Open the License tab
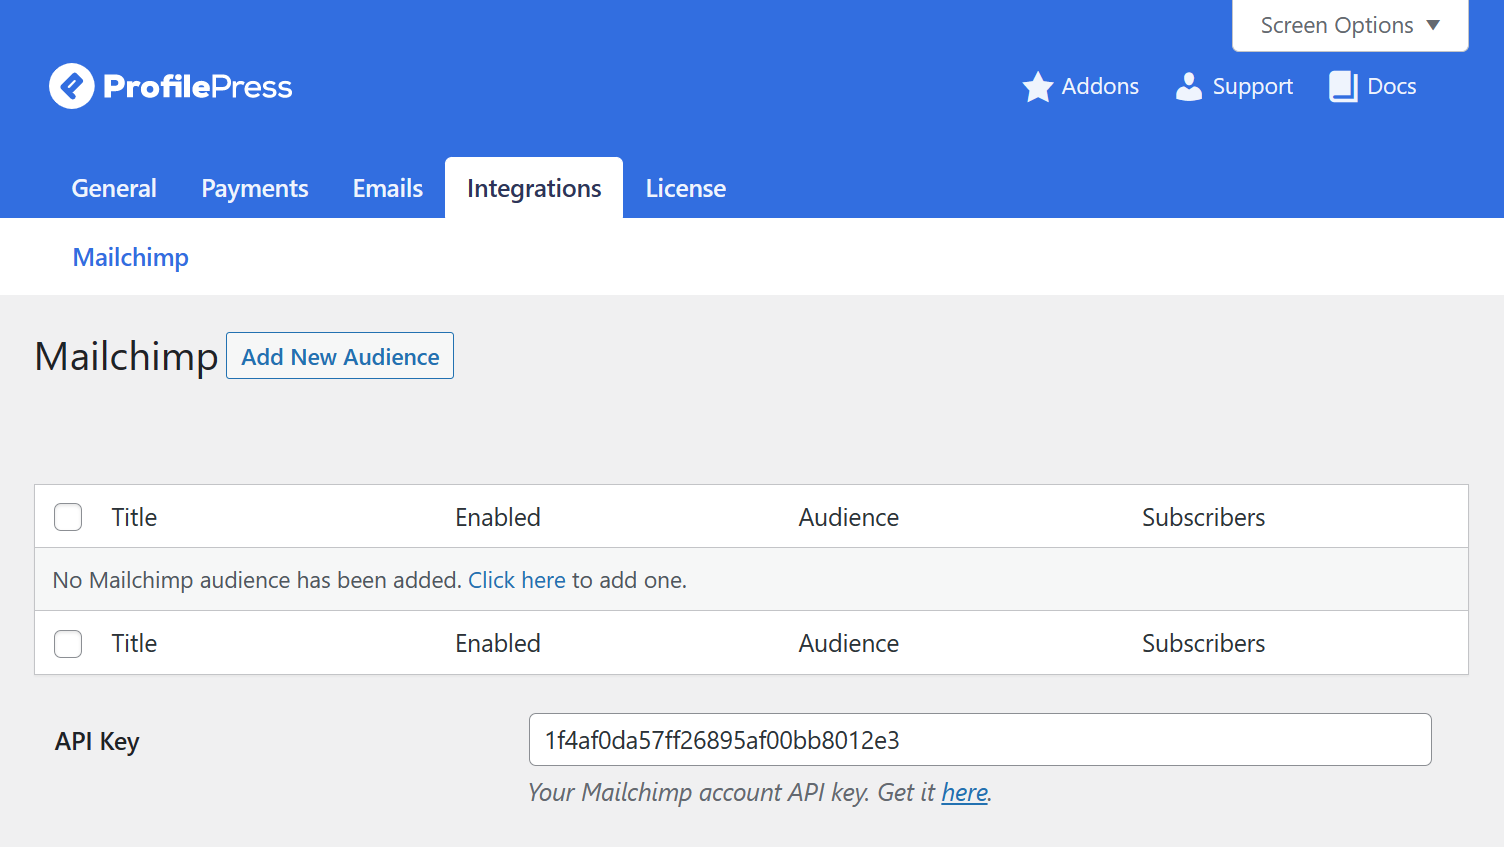The image size is (1504, 847). [x=686, y=188]
